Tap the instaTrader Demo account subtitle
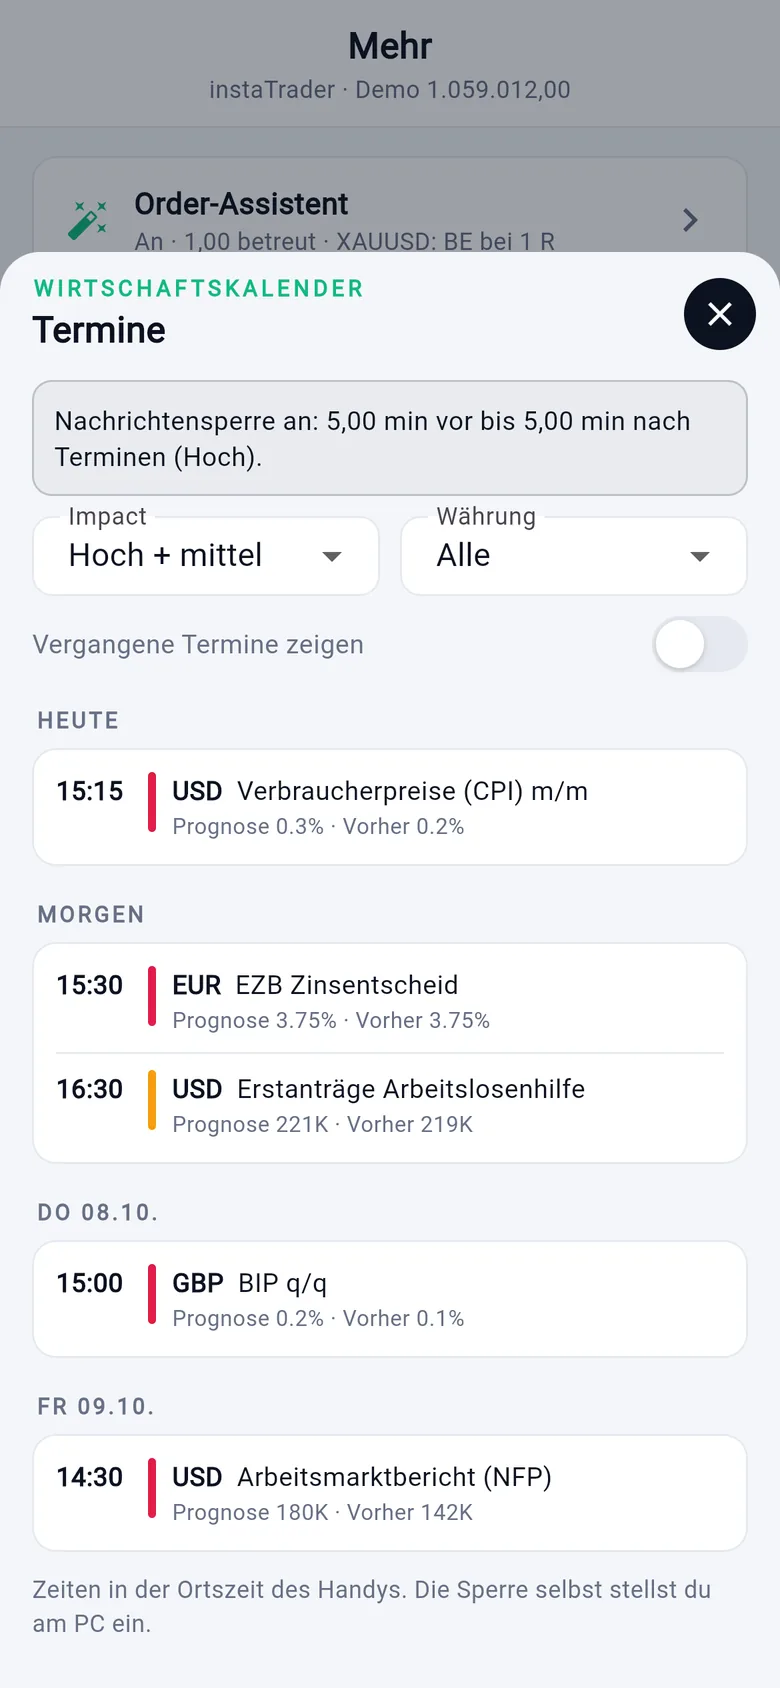 pyautogui.click(x=390, y=90)
